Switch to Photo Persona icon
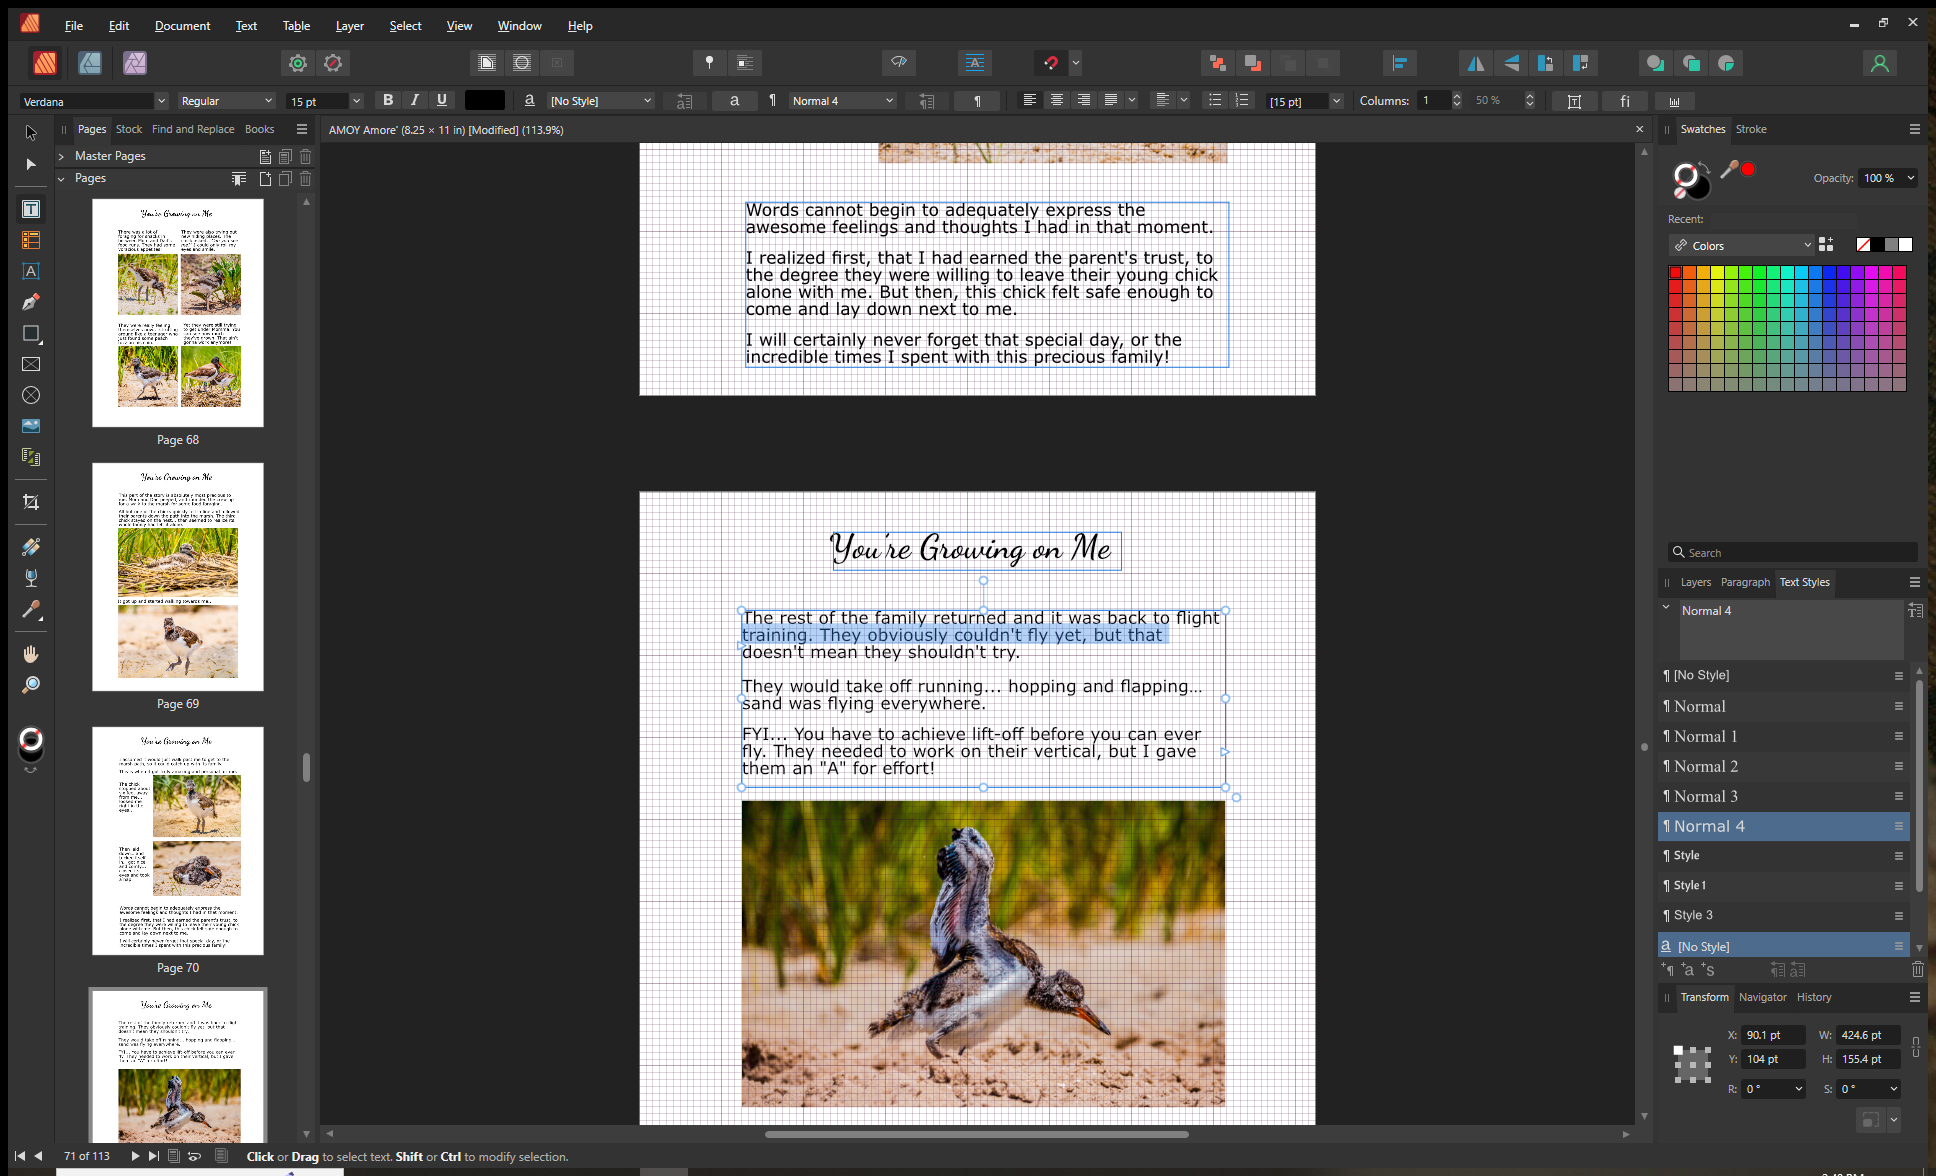Screen dimensions: 1936x1176 pos(135,63)
